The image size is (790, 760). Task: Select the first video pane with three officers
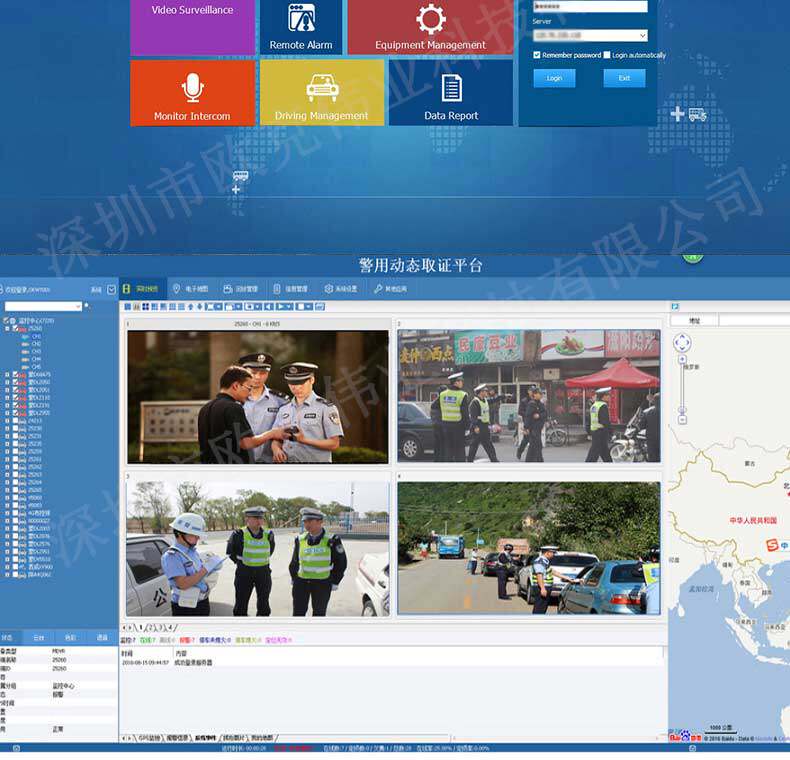[x=258, y=397]
